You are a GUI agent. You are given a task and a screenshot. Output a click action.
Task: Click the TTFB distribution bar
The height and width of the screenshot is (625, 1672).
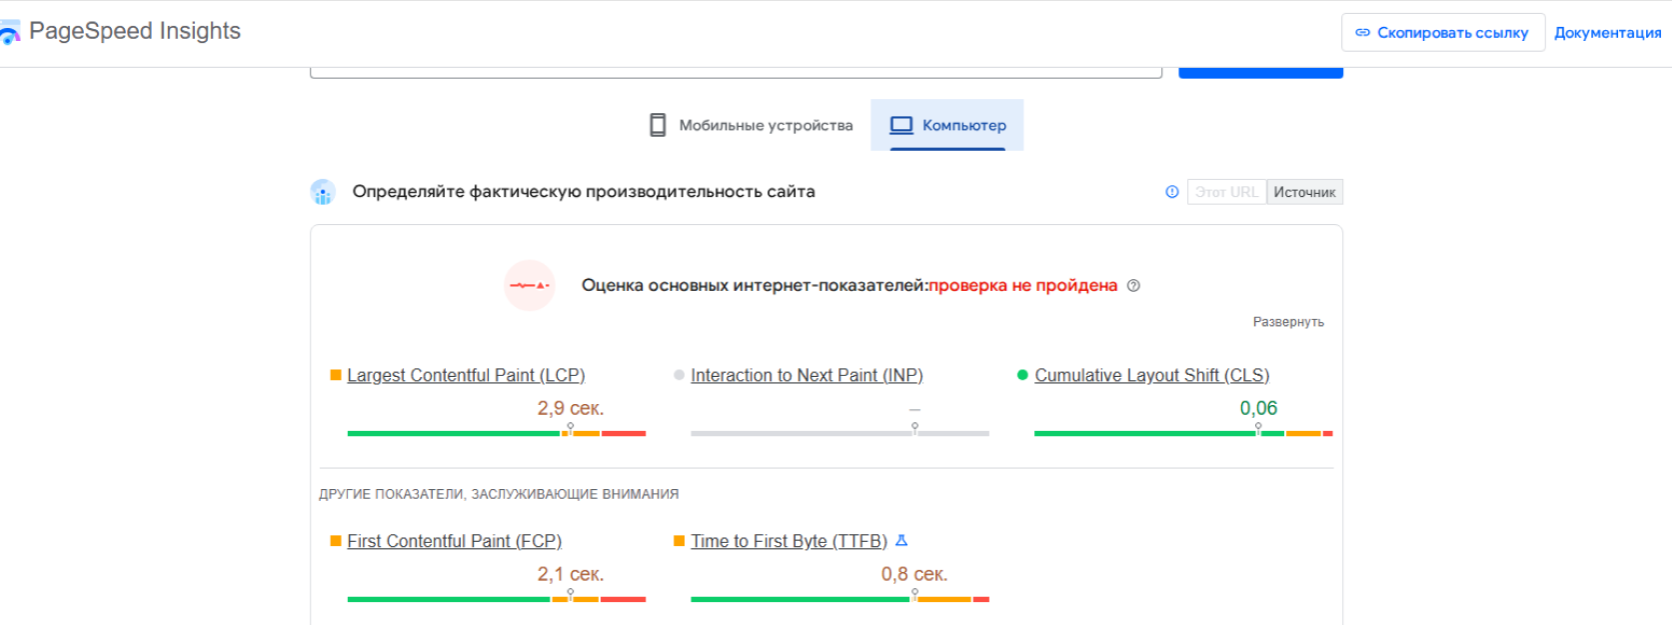click(x=840, y=599)
